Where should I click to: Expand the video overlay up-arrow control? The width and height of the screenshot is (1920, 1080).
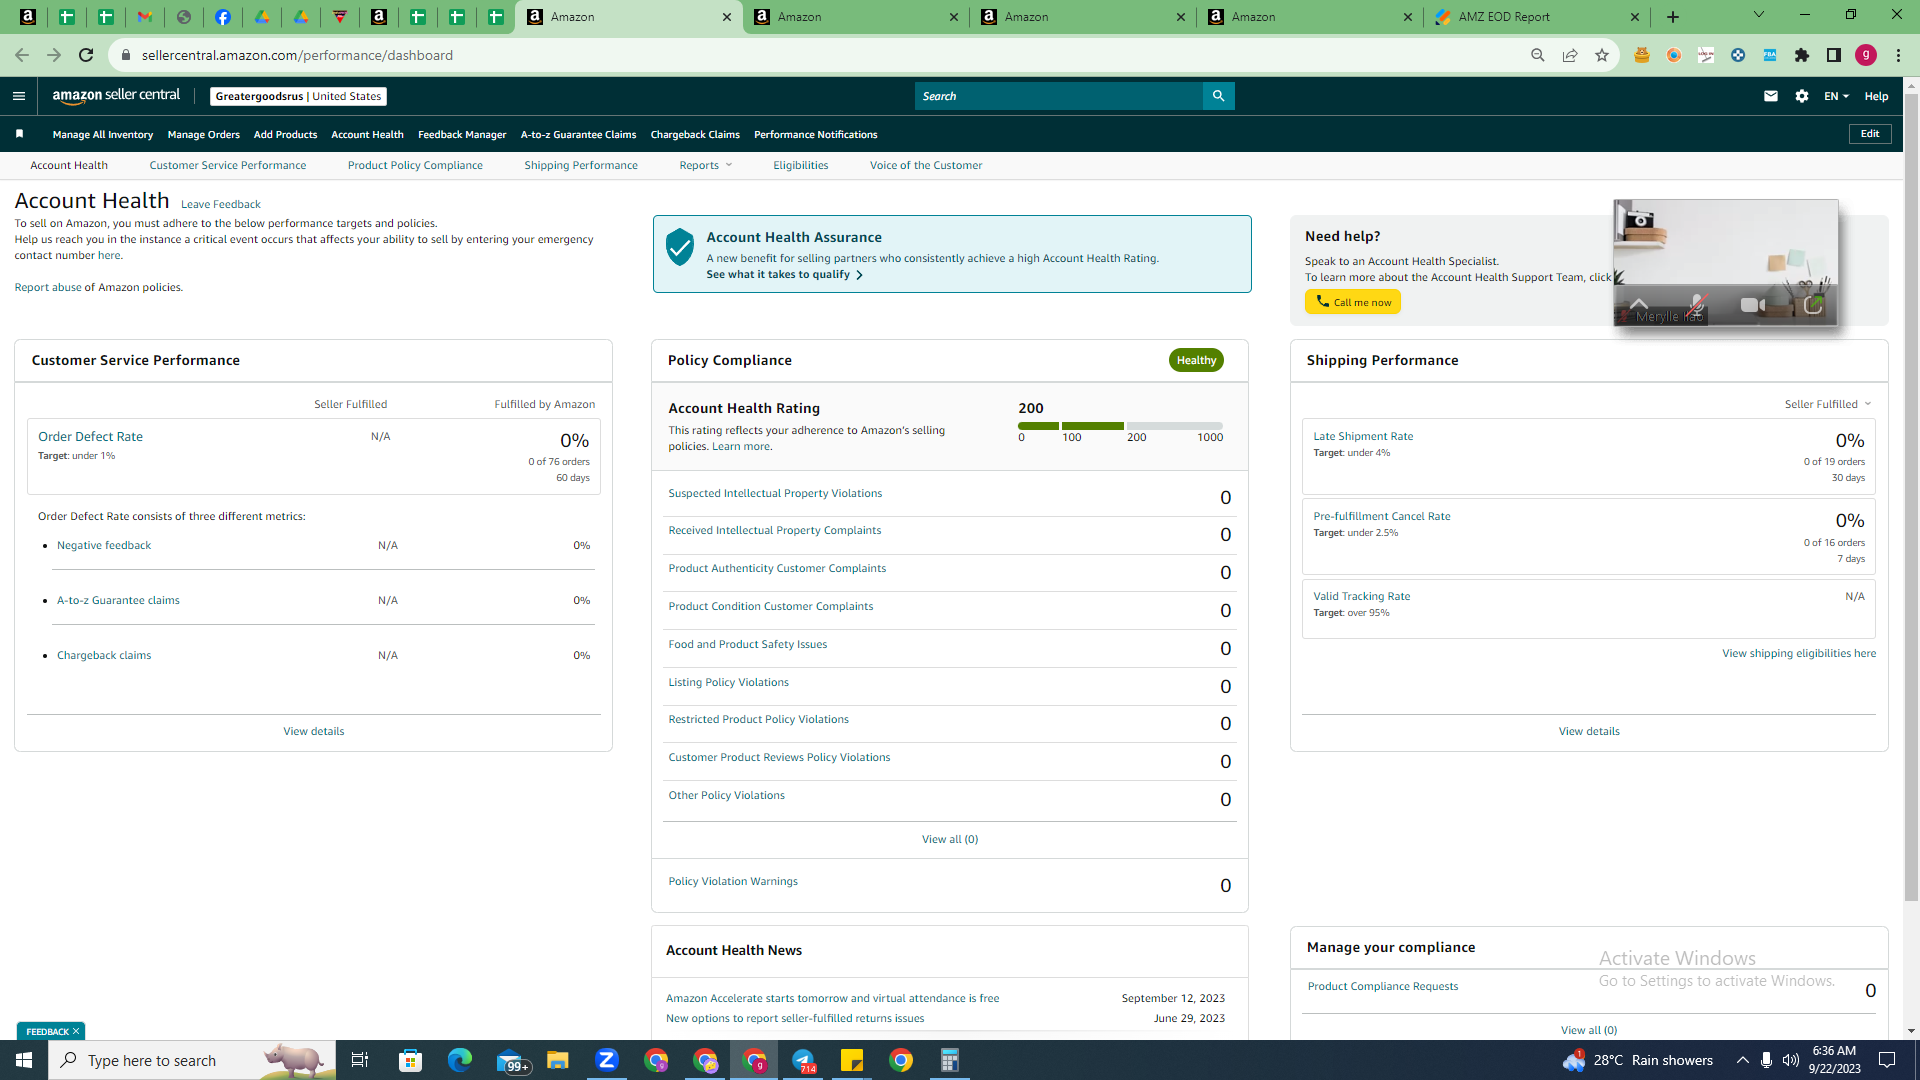pyautogui.click(x=1638, y=303)
